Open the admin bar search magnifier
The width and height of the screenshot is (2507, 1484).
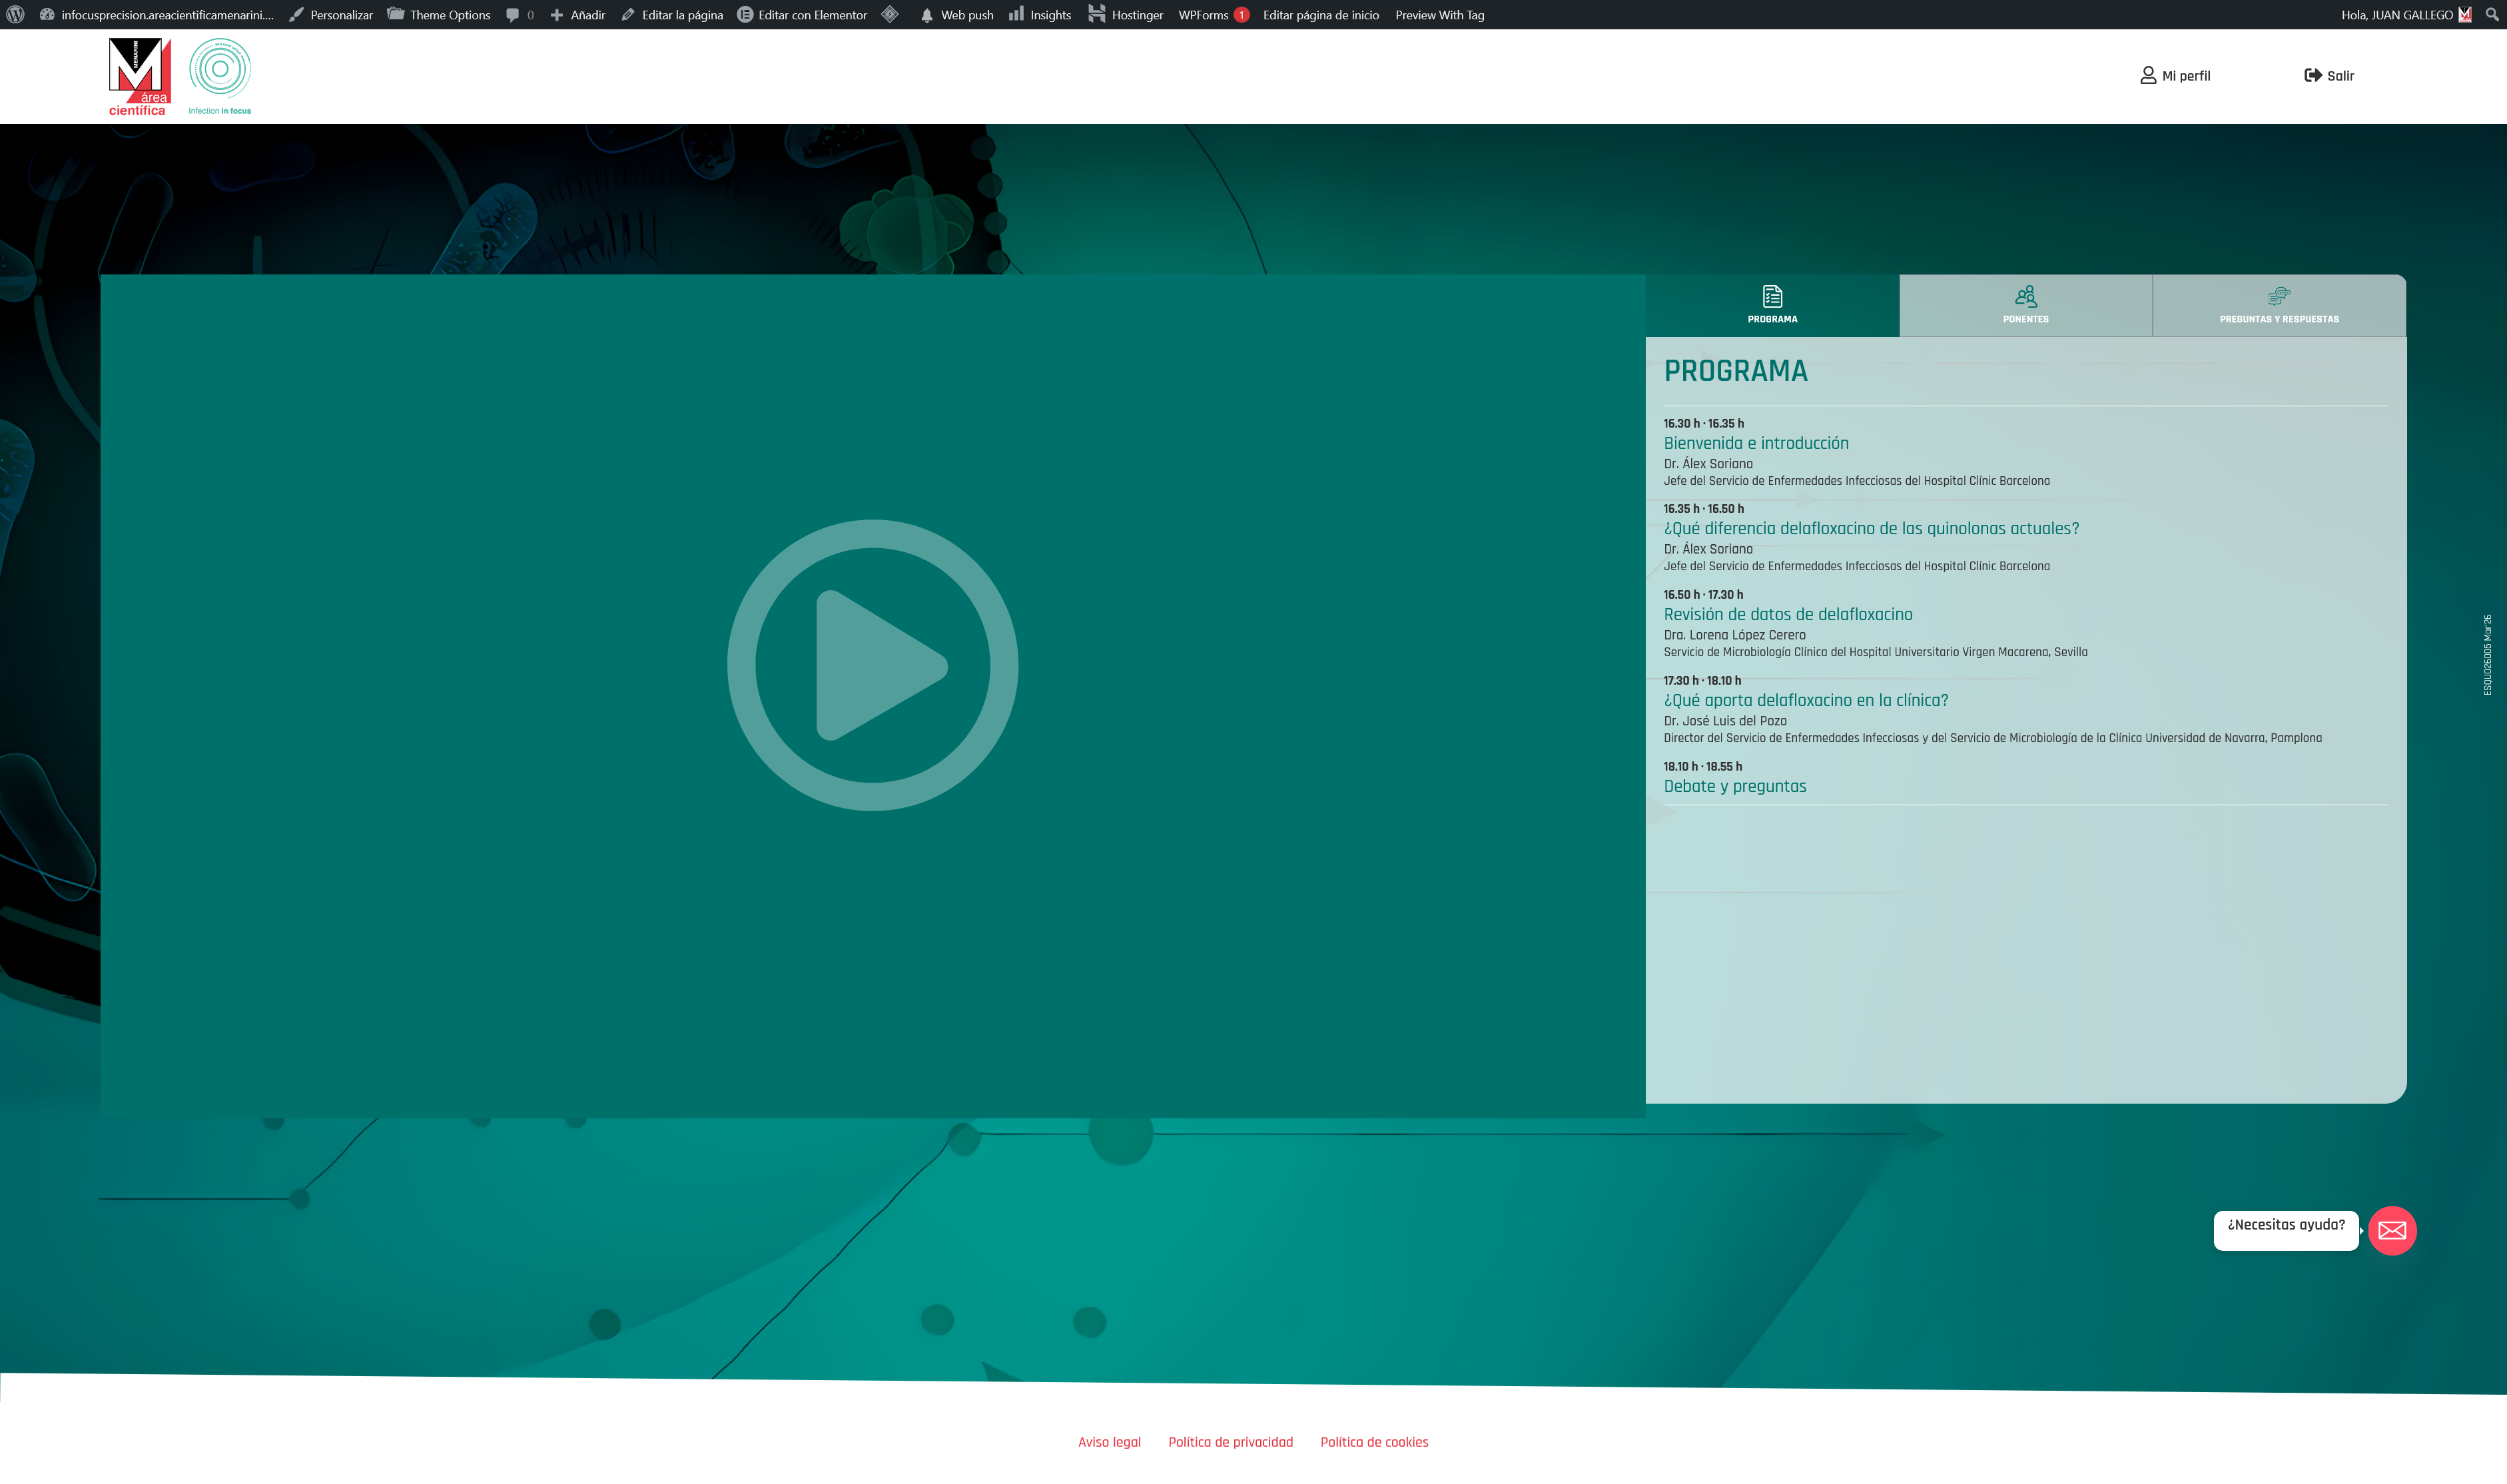(2491, 14)
